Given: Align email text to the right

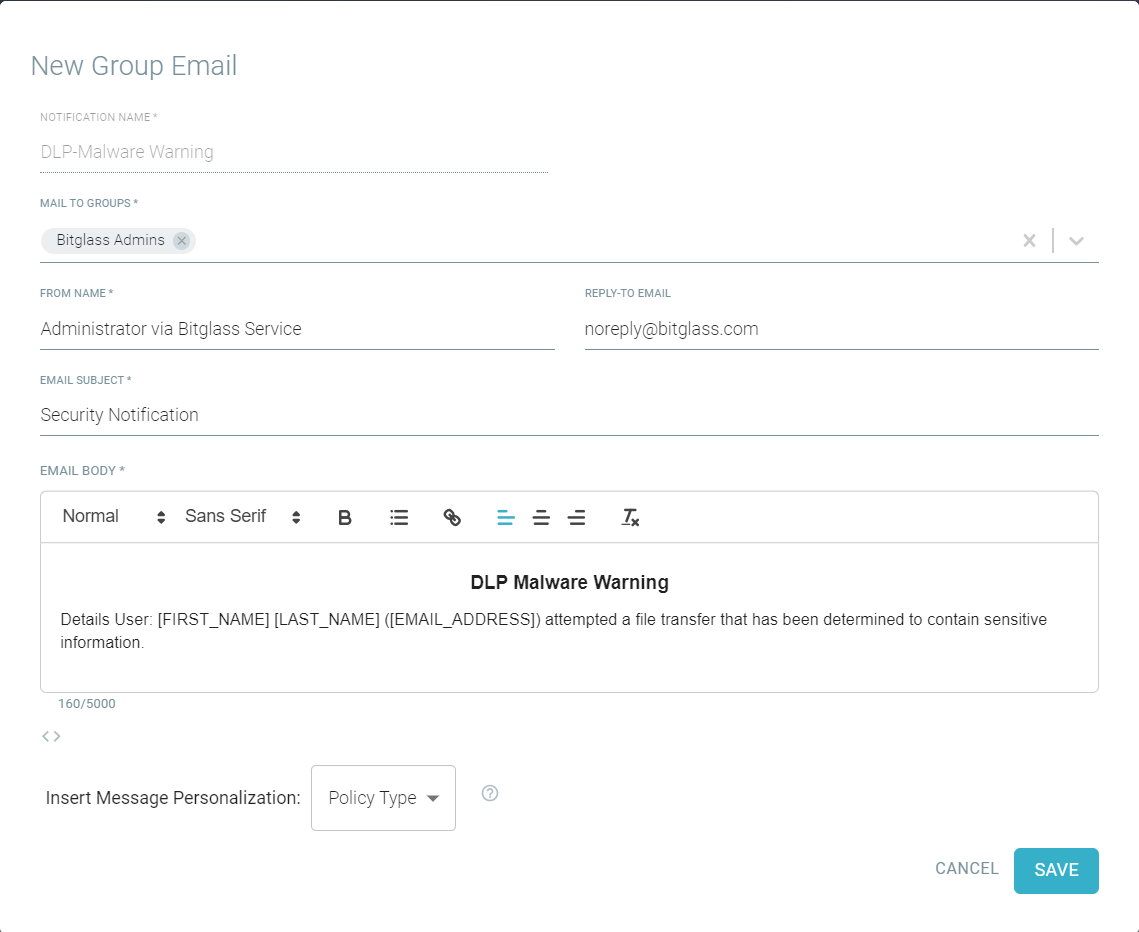Looking at the screenshot, I should pos(576,517).
